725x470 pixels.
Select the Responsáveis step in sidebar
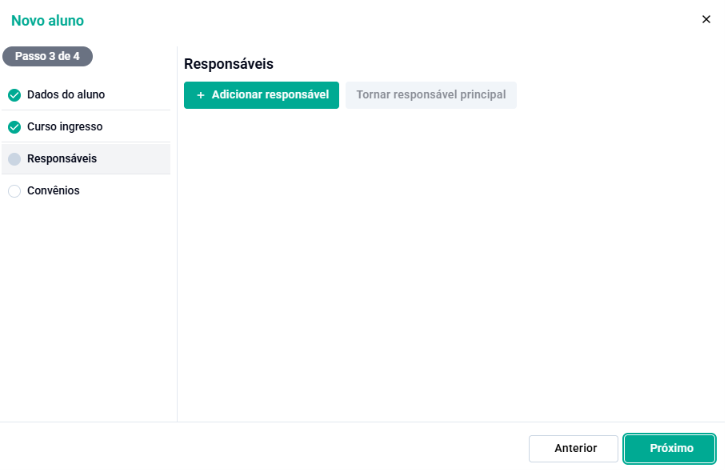pos(86,159)
